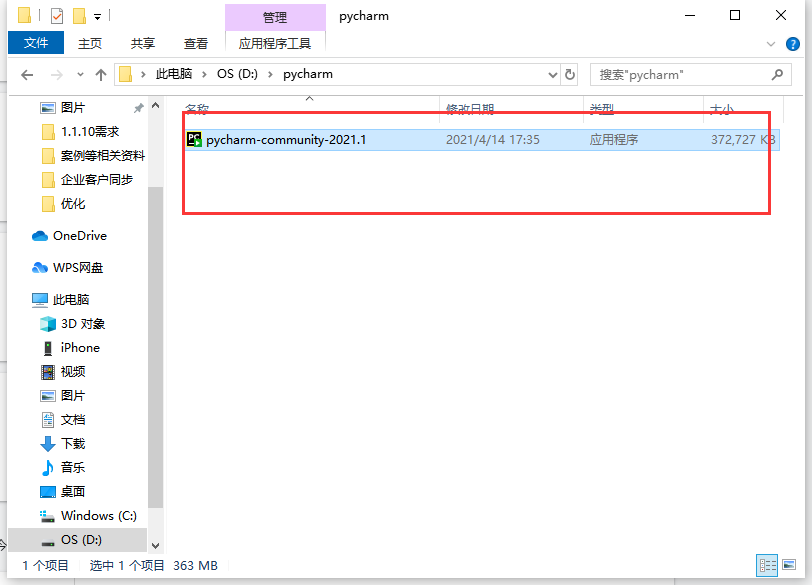Select the 管理 contextual tab header
812x585 pixels.
[x=275, y=18]
